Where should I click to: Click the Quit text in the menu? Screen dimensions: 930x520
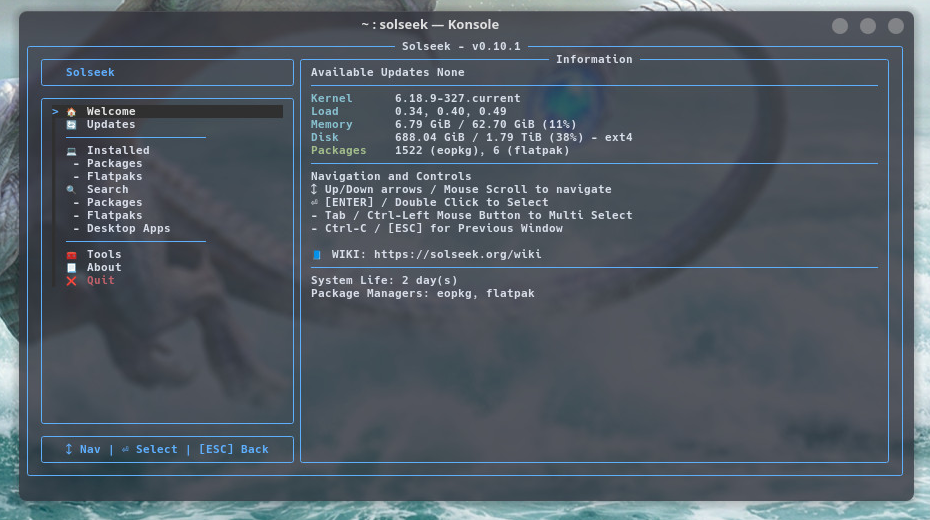click(x=101, y=281)
